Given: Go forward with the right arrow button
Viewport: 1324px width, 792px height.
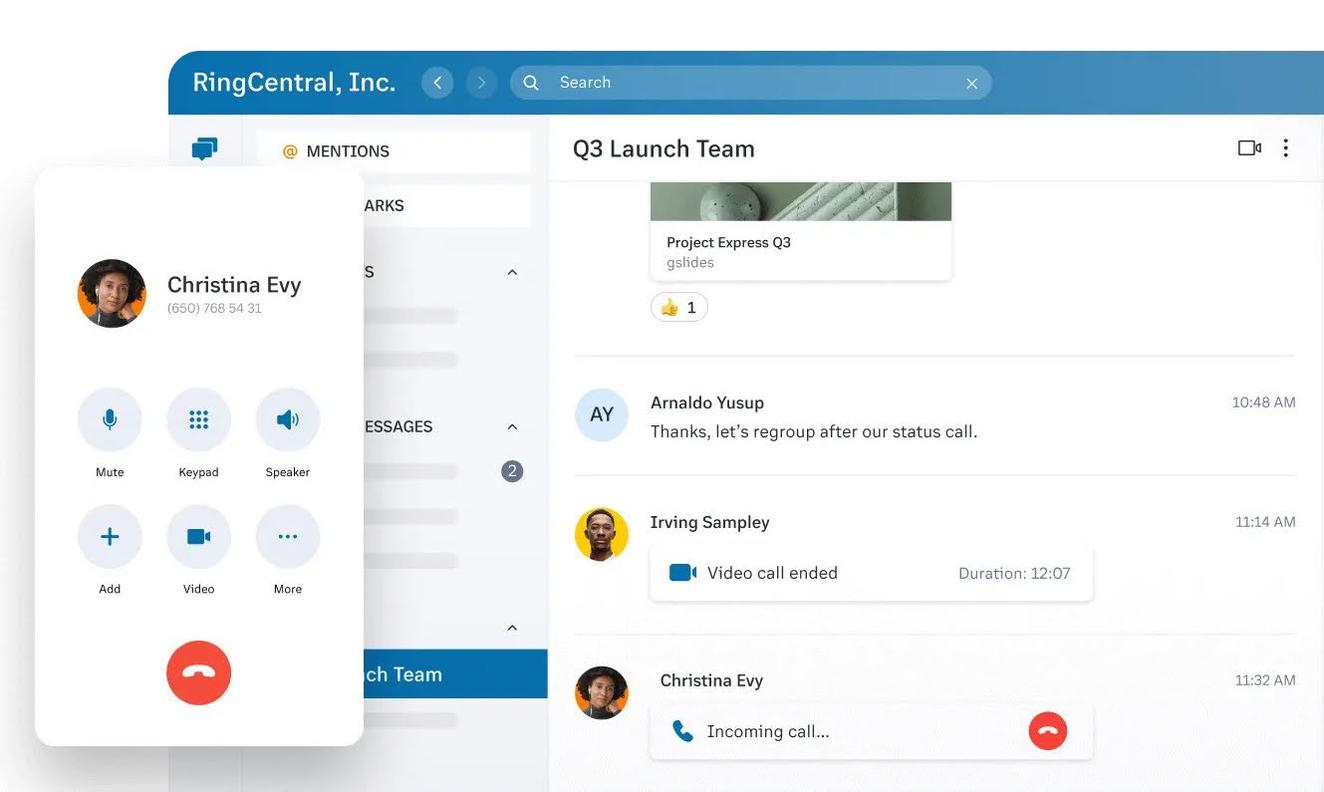Looking at the screenshot, I should (x=481, y=82).
